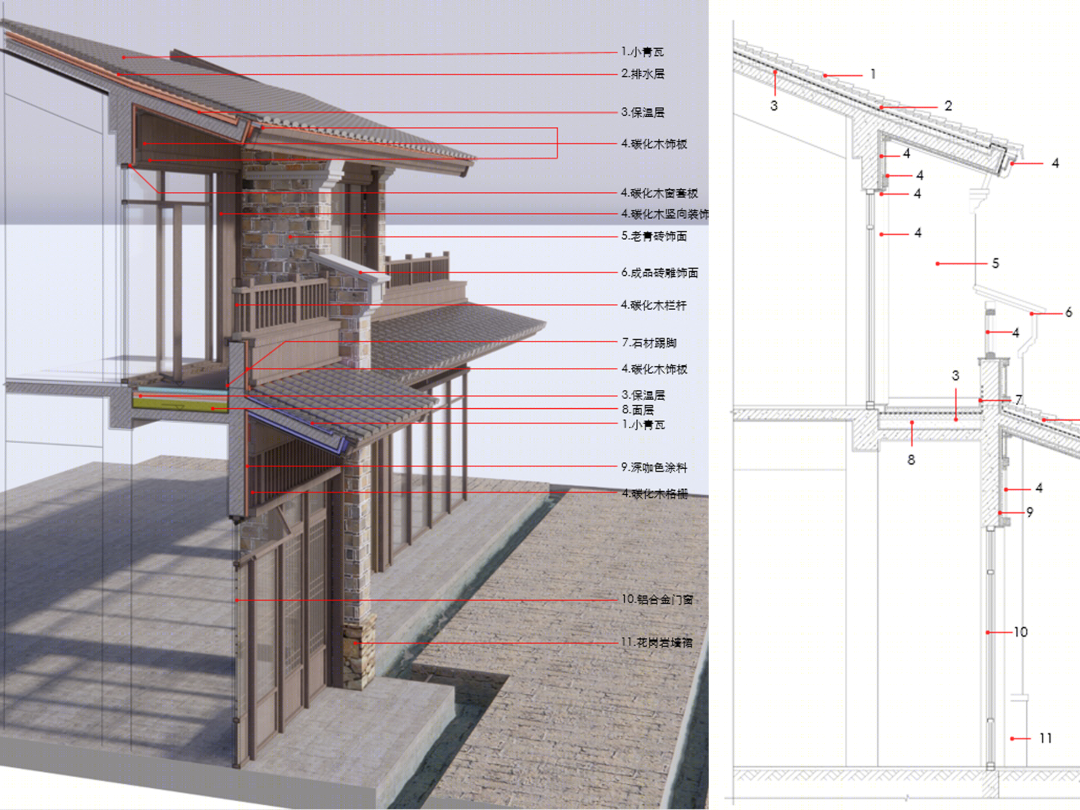The width and height of the screenshot is (1080, 810).
Task: Click number 10 in the section drawing
Action: click(1021, 632)
